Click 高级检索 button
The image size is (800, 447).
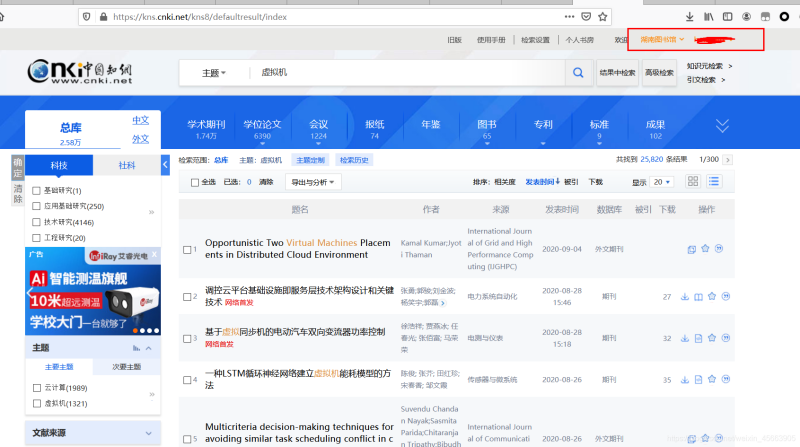click(x=659, y=73)
